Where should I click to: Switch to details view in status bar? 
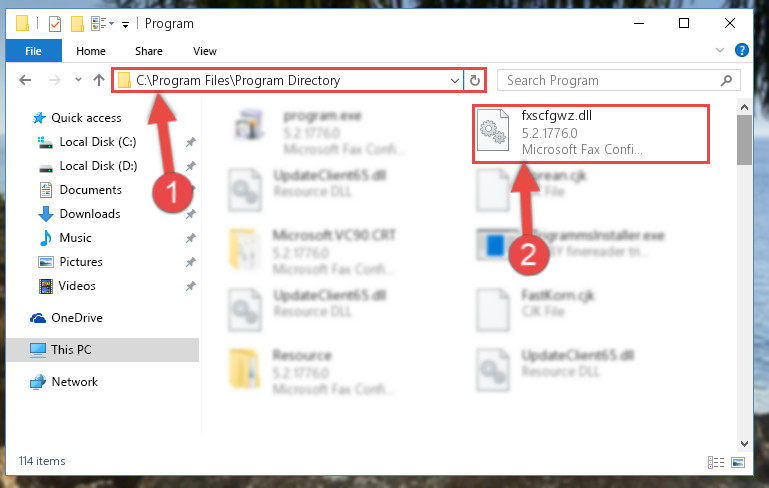point(716,462)
